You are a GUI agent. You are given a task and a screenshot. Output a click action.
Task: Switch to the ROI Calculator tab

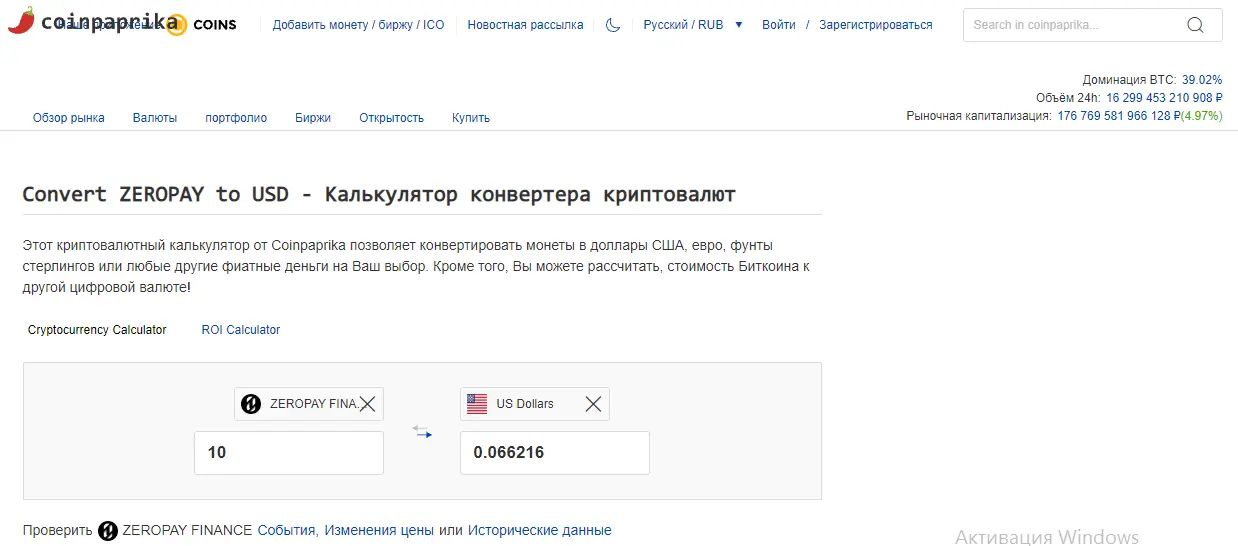point(241,330)
